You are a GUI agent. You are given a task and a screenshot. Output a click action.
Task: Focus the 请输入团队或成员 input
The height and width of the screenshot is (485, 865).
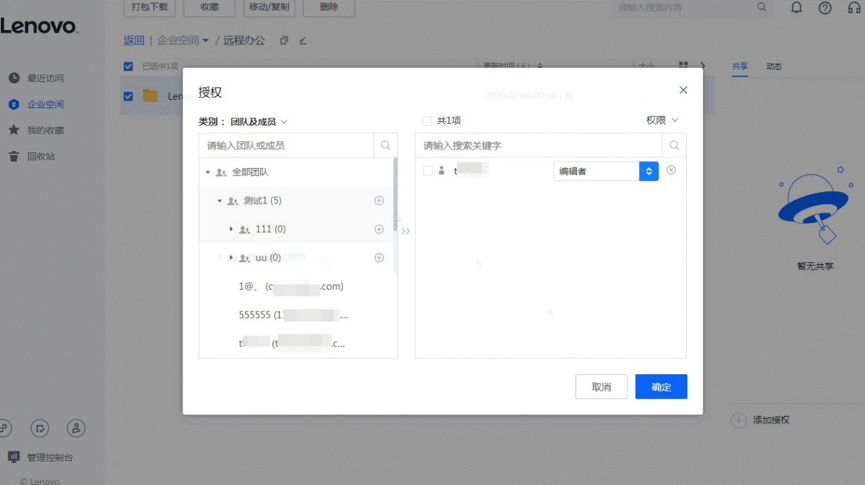[286, 145]
